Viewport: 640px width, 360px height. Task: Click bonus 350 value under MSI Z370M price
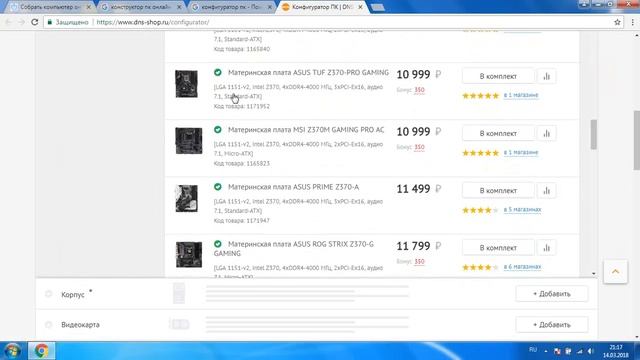coord(419,147)
